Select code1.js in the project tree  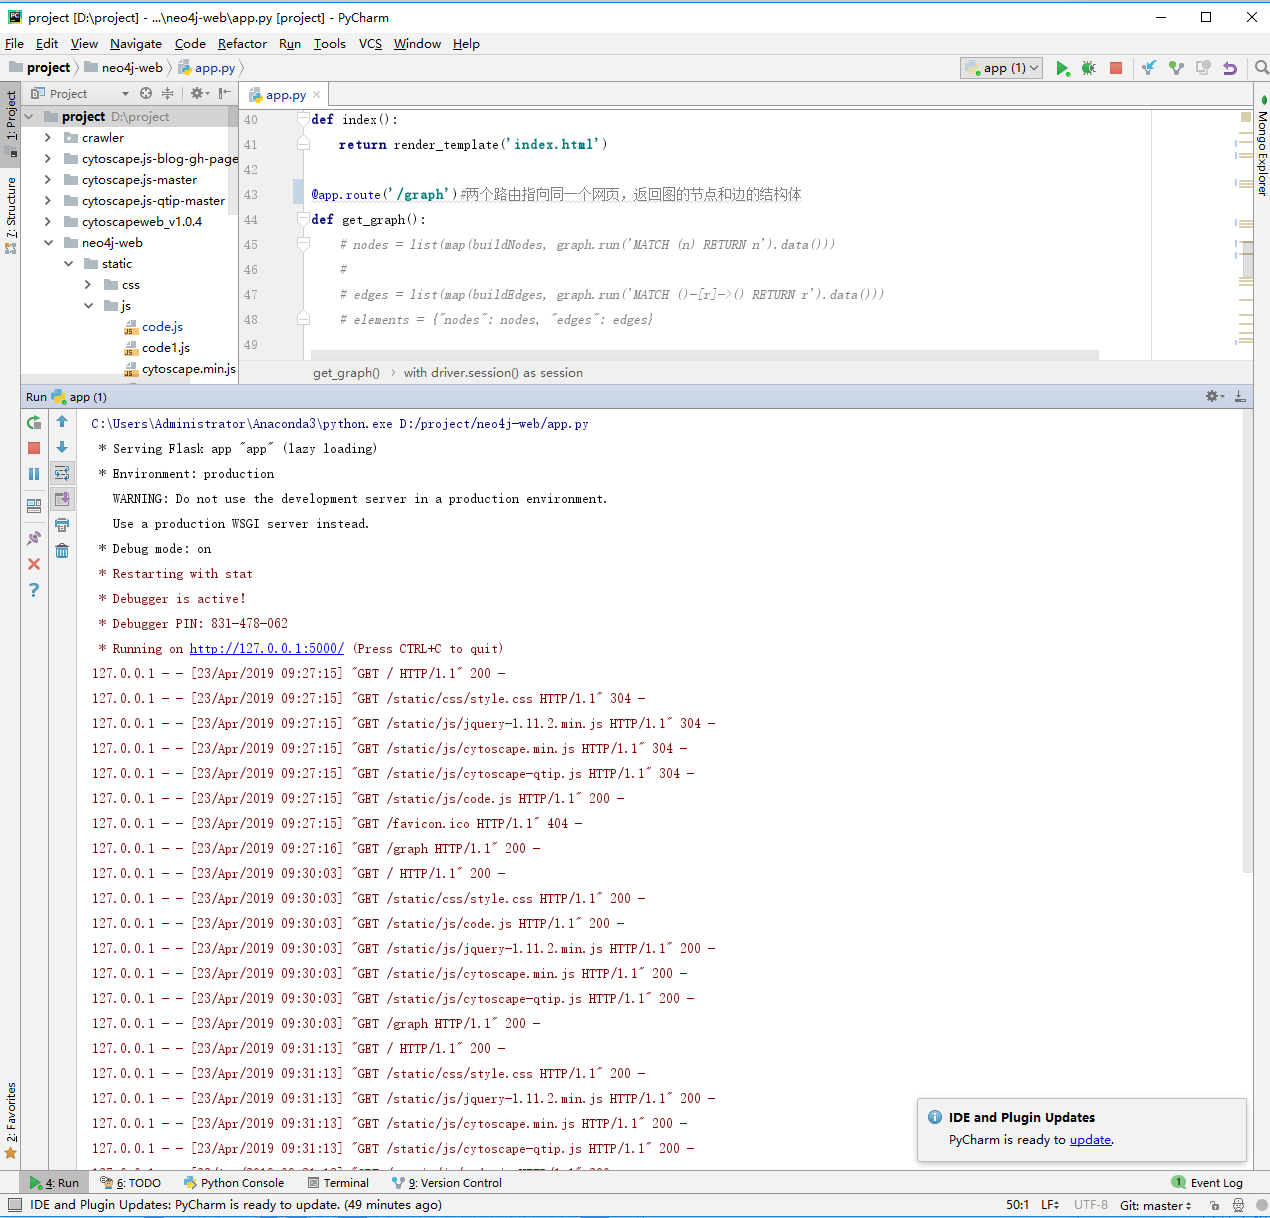pos(166,347)
